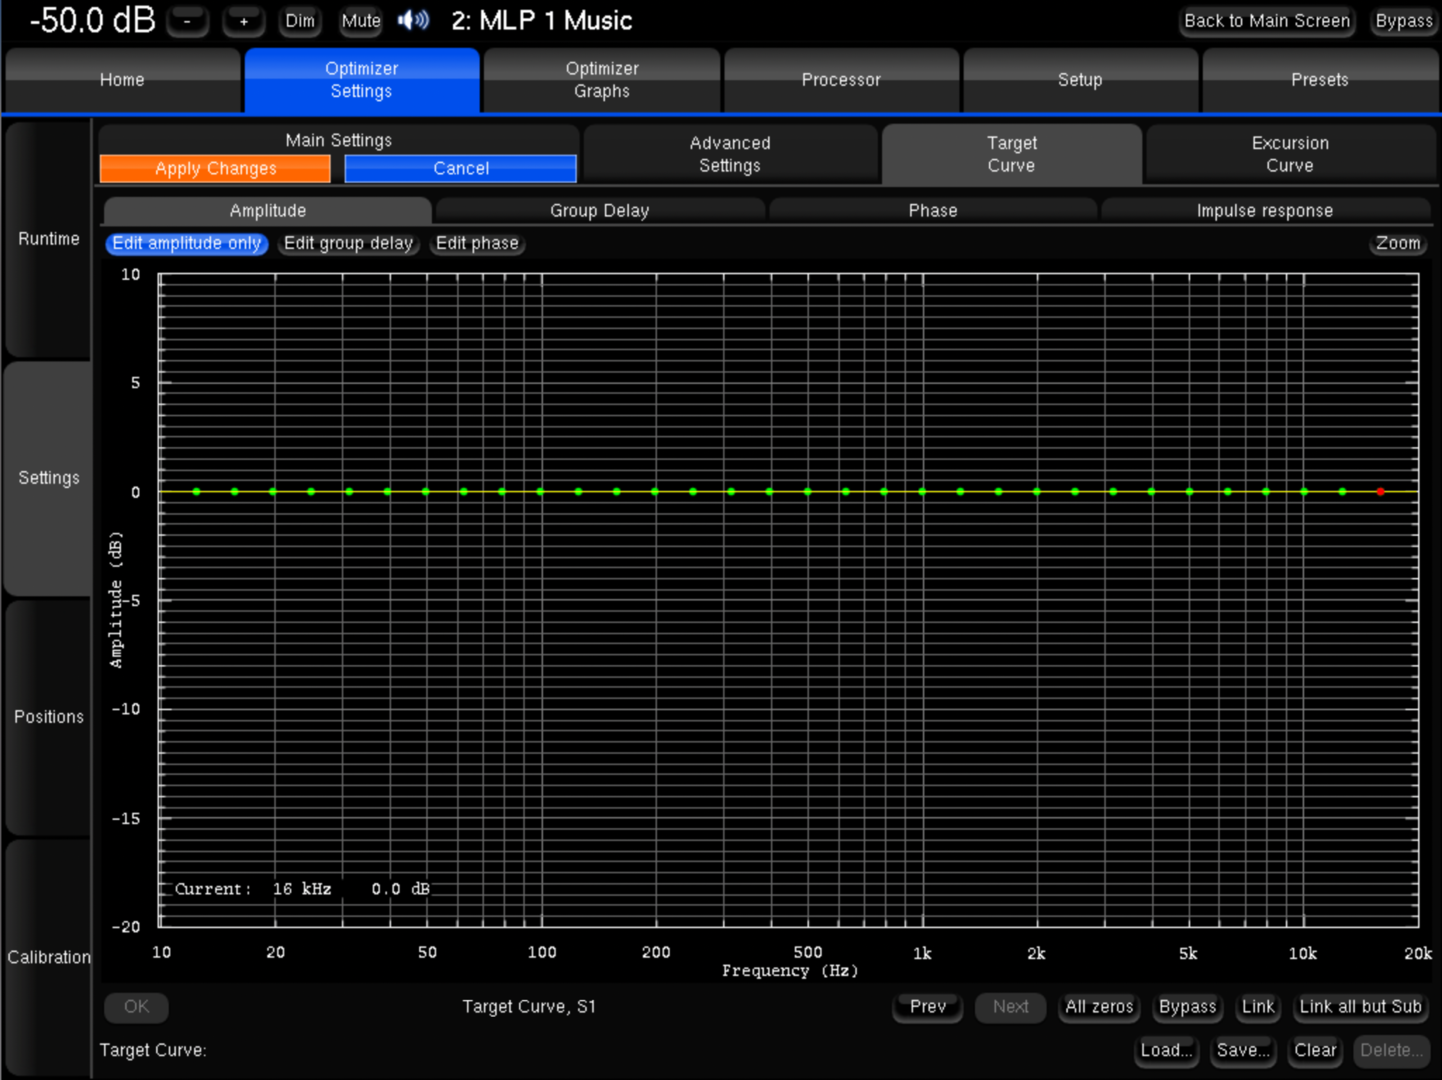Click the Clear button
The height and width of the screenshot is (1080, 1442).
tap(1315, 1050)
